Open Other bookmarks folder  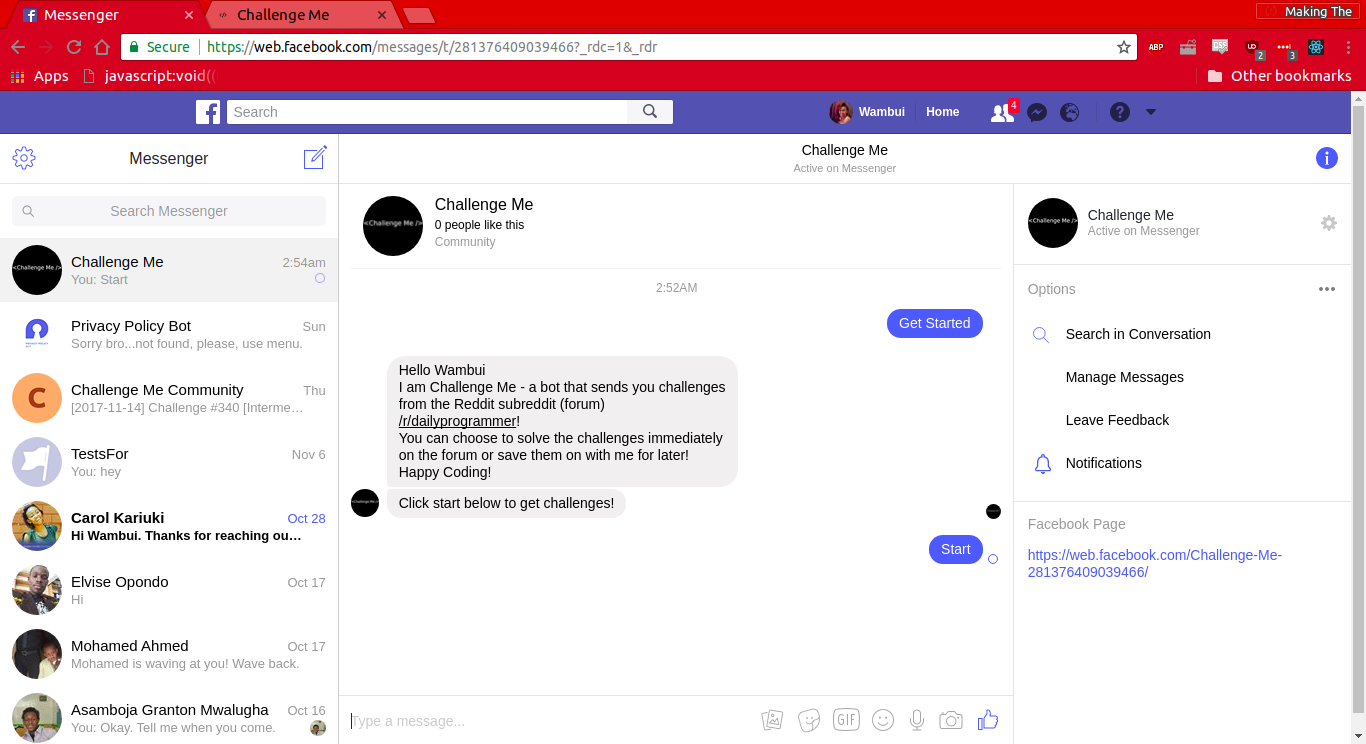(x=1279, y=76)
